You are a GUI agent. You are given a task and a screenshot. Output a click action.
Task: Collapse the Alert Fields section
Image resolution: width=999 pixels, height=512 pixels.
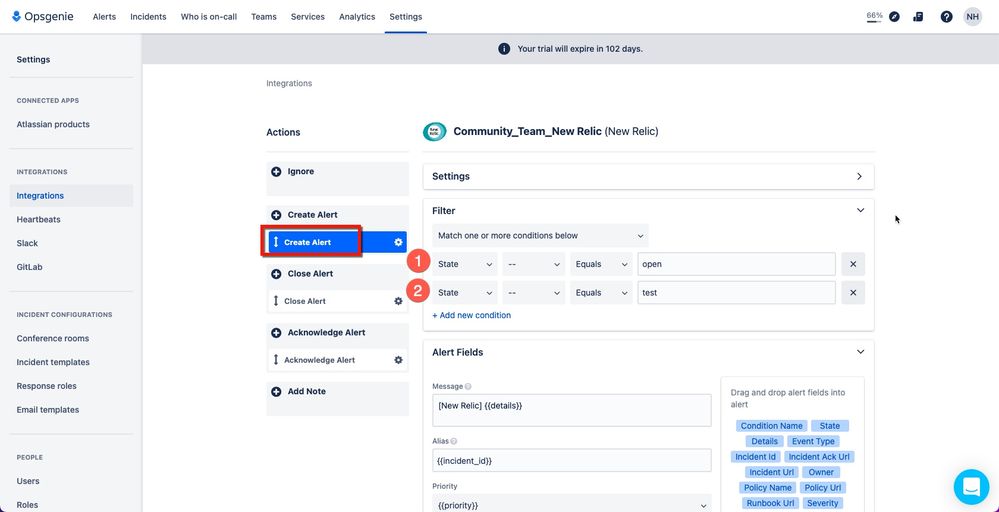point(860,352)
